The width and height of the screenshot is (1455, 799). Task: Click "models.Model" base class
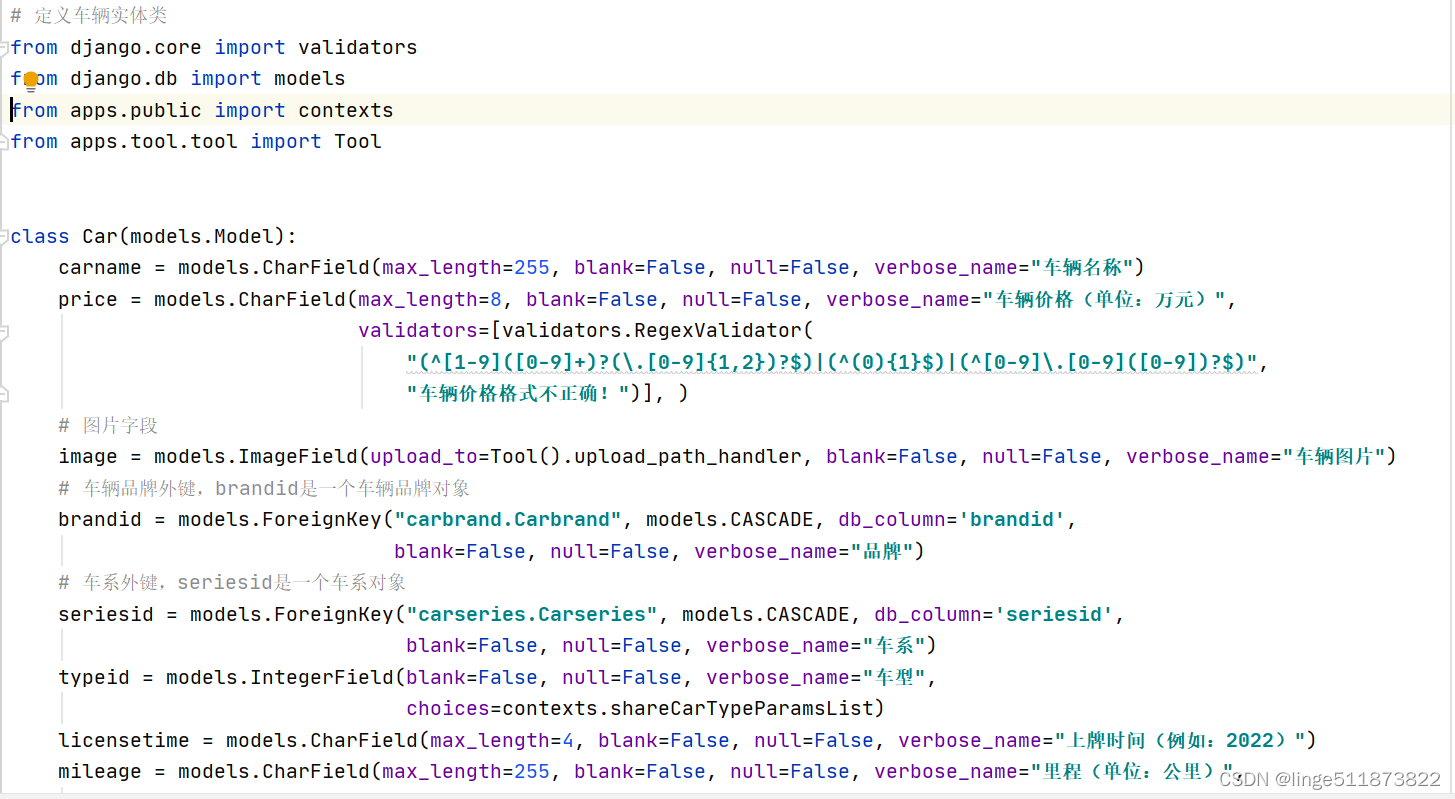207,236
